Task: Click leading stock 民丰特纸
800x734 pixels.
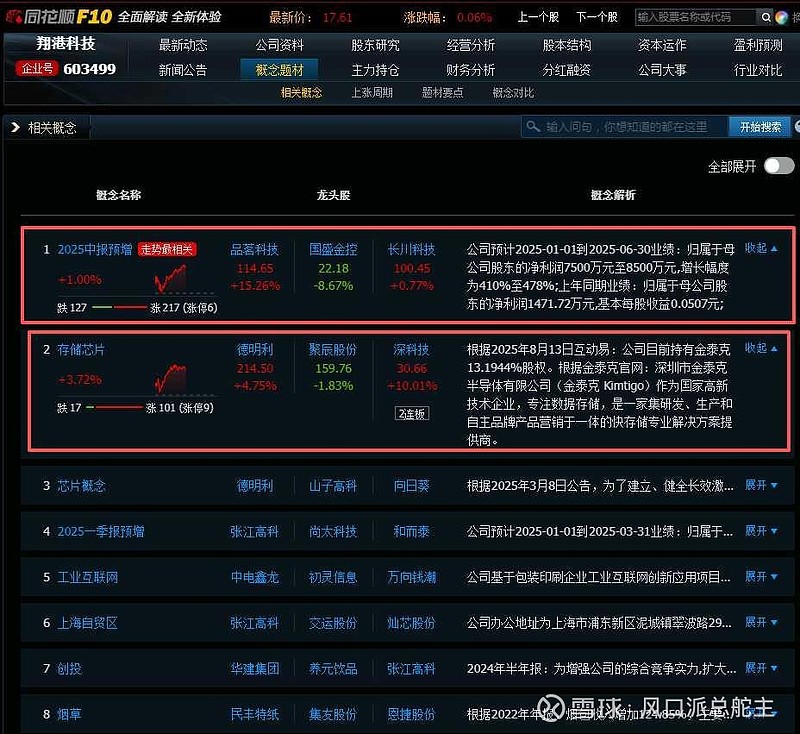Action: 255,714
